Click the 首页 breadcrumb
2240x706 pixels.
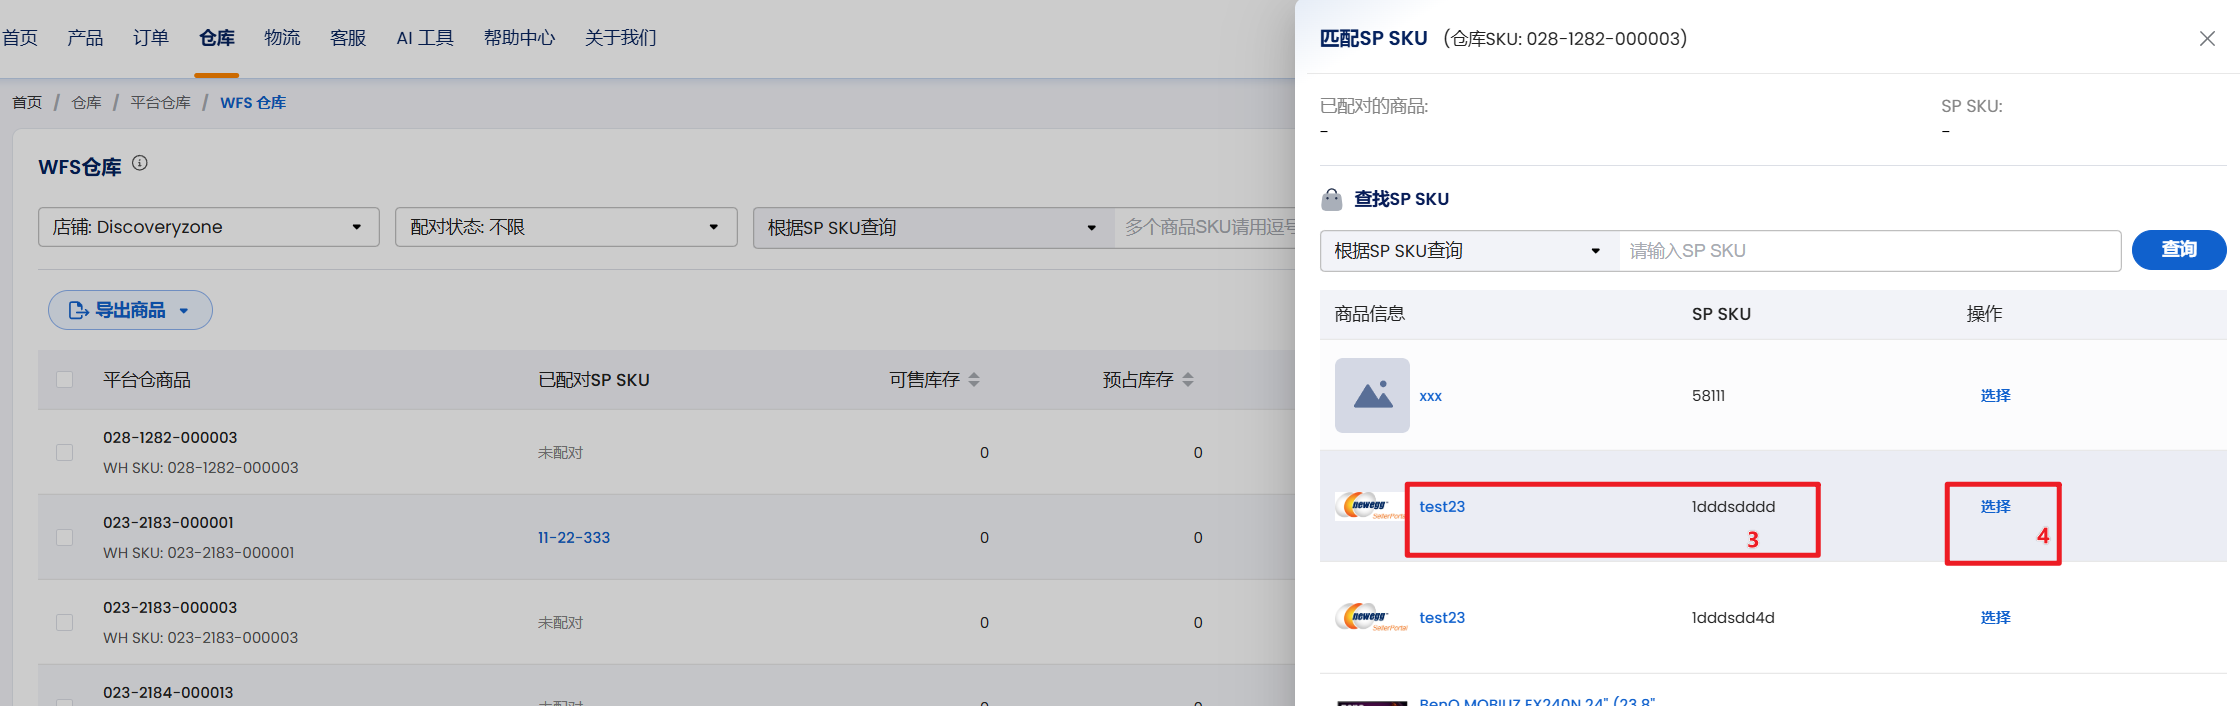point(27,103)
